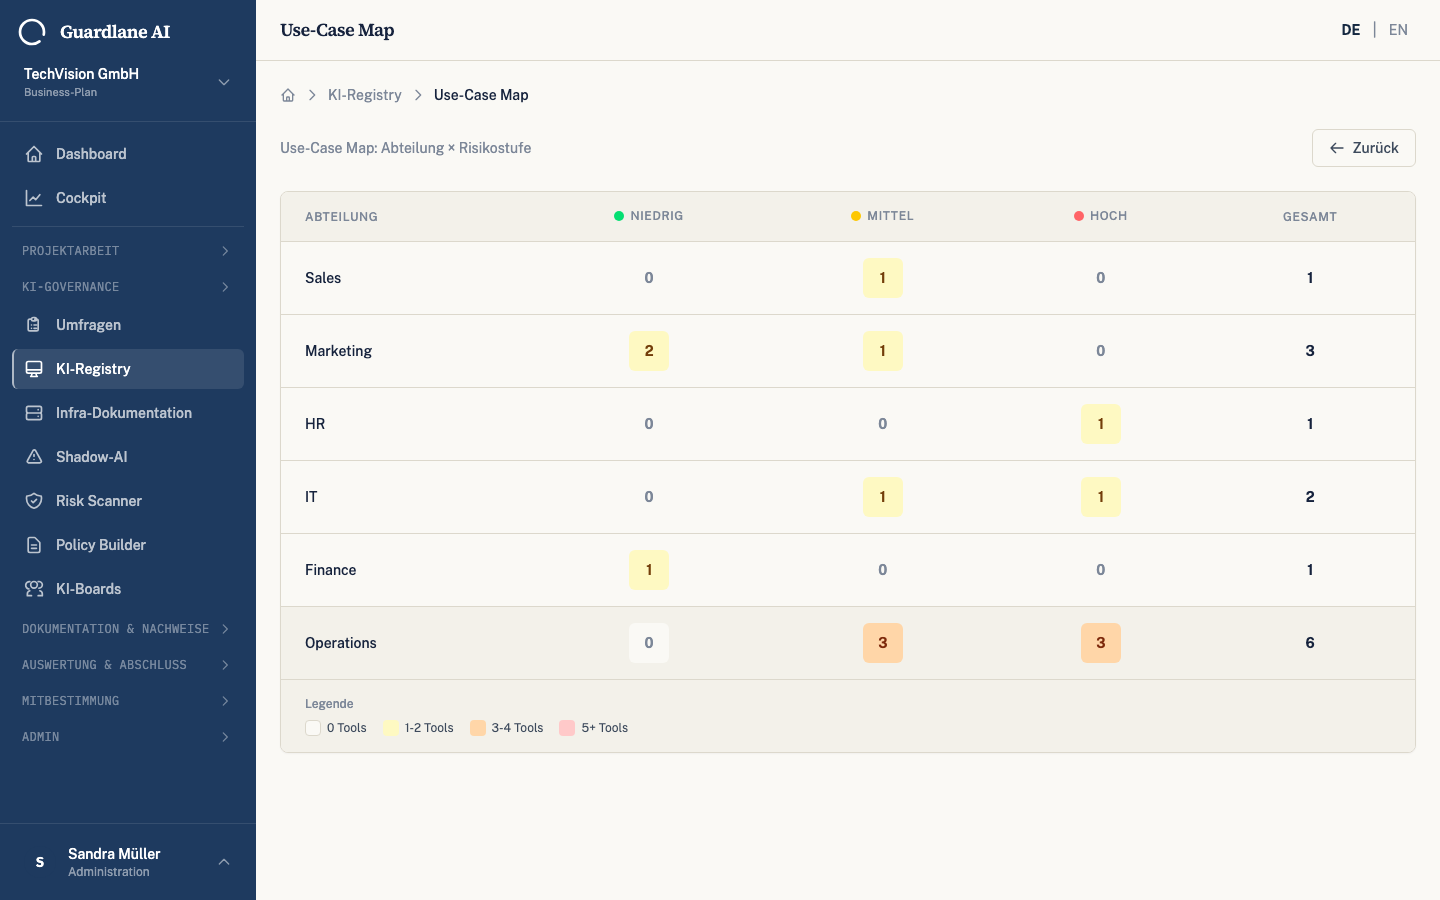
Task: Open the Sandra Müller user menu chevron
Action: point(224,862)
